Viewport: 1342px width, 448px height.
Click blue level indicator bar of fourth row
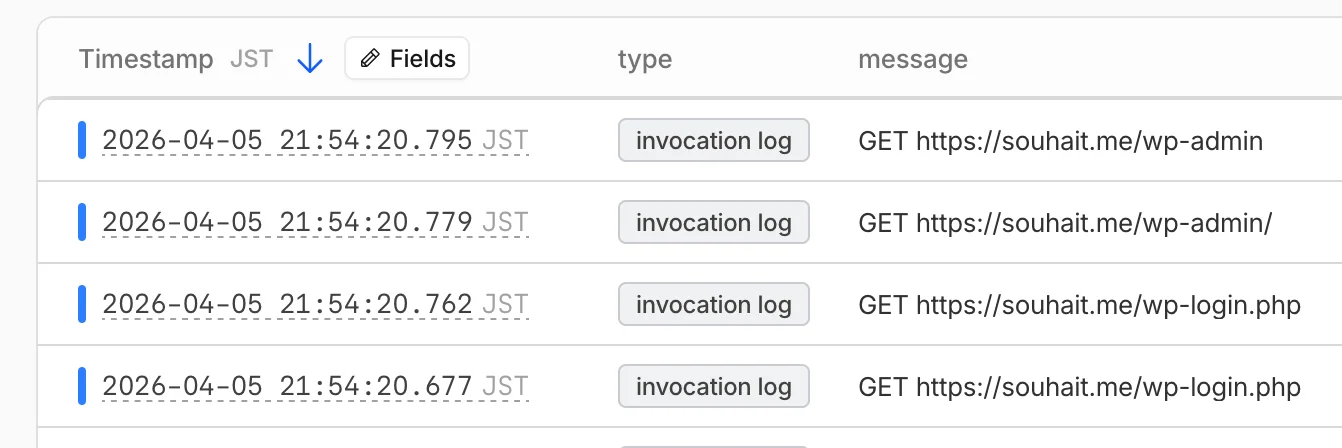(82, 387)
